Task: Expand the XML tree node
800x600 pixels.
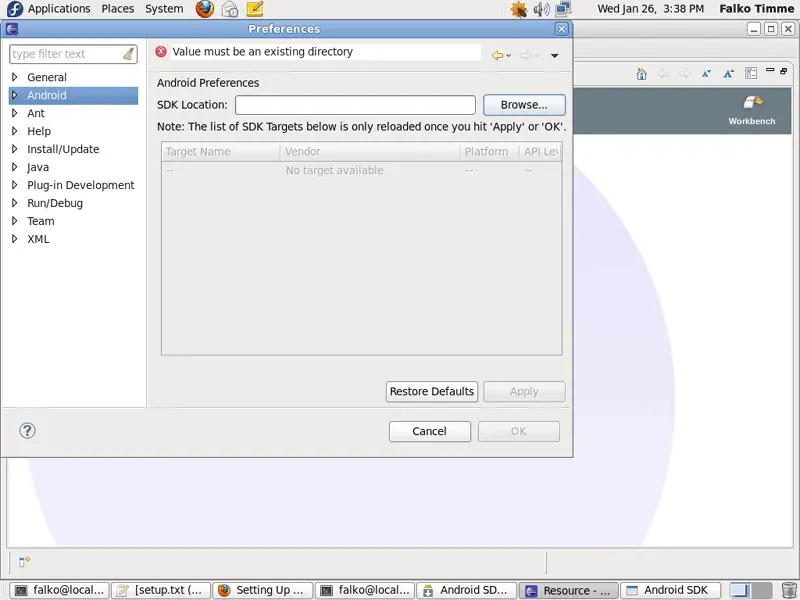Action: [15, 239]
